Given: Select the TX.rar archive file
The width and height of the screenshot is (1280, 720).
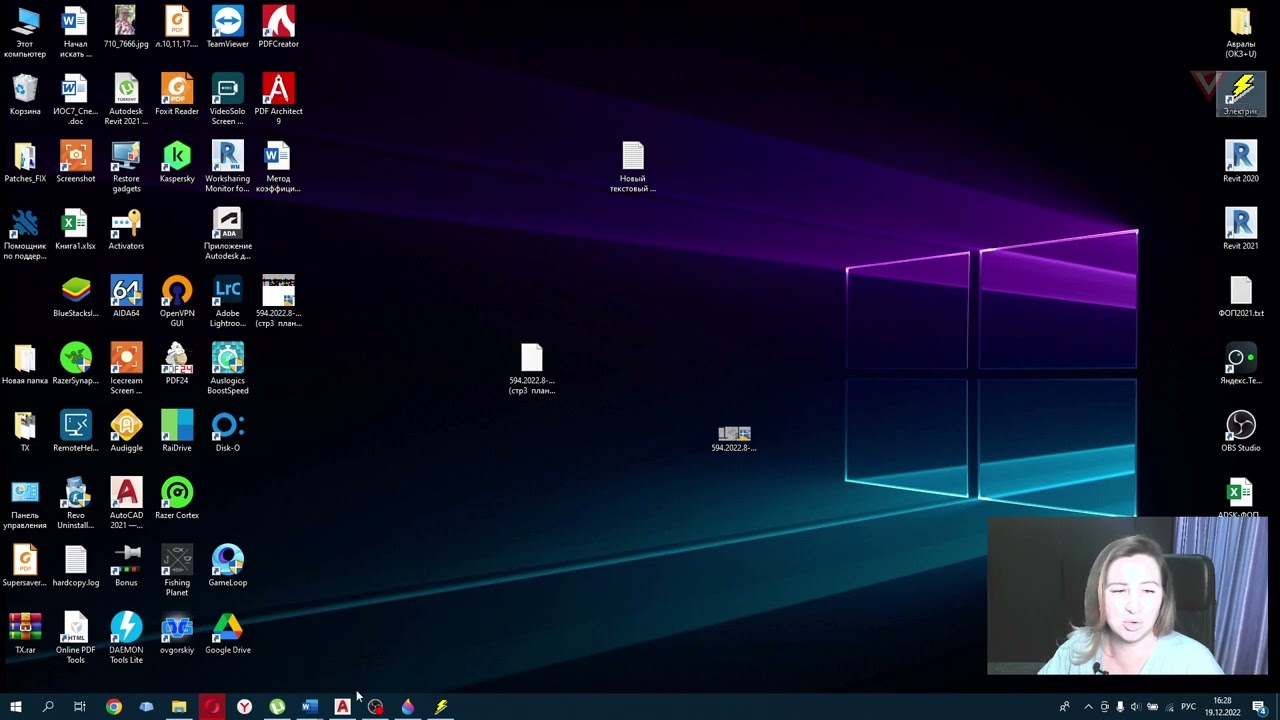Looking at the screenshot, I should [x=25, y=633].
